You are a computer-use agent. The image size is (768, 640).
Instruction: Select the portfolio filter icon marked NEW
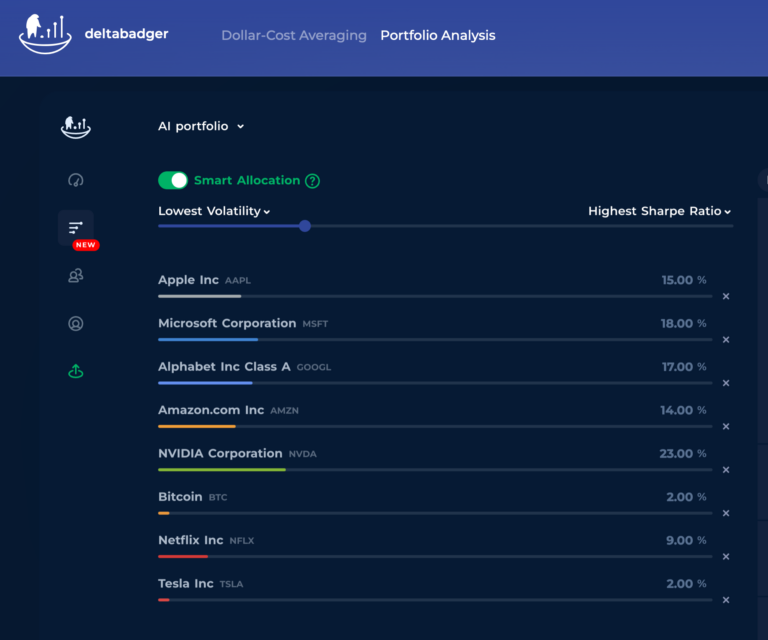point(76,228)
